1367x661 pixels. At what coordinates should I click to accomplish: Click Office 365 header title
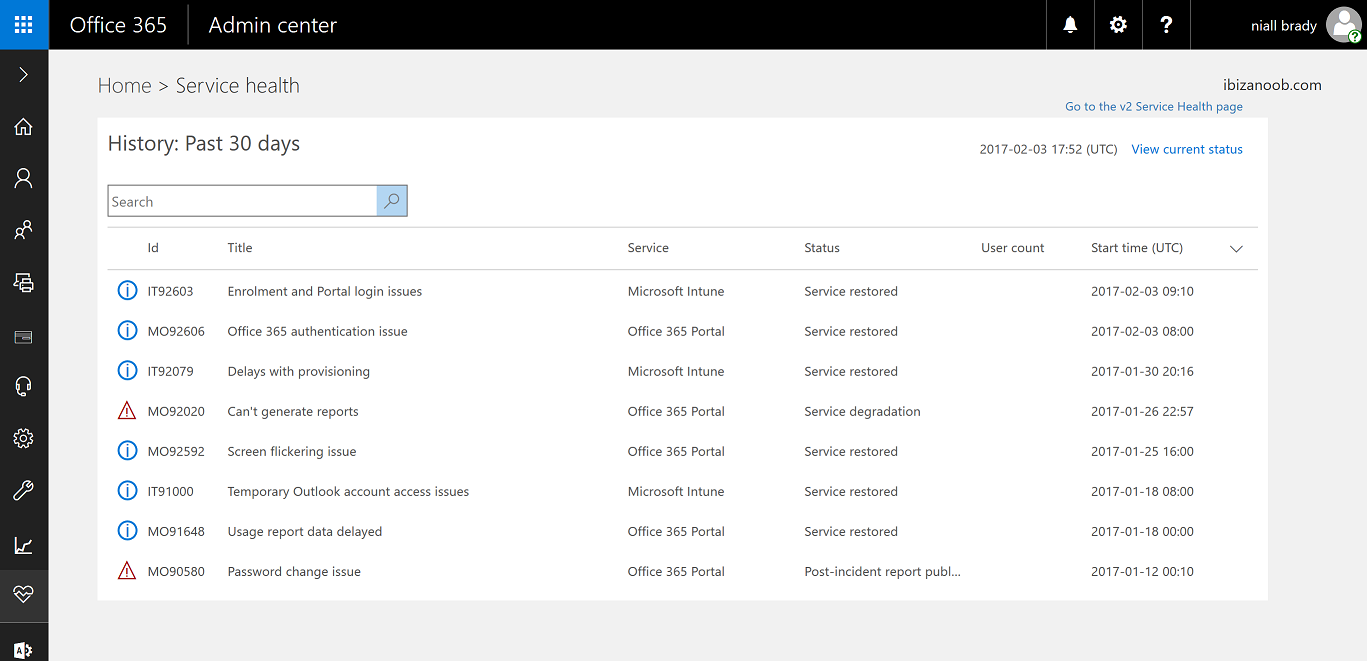point(118,25)
